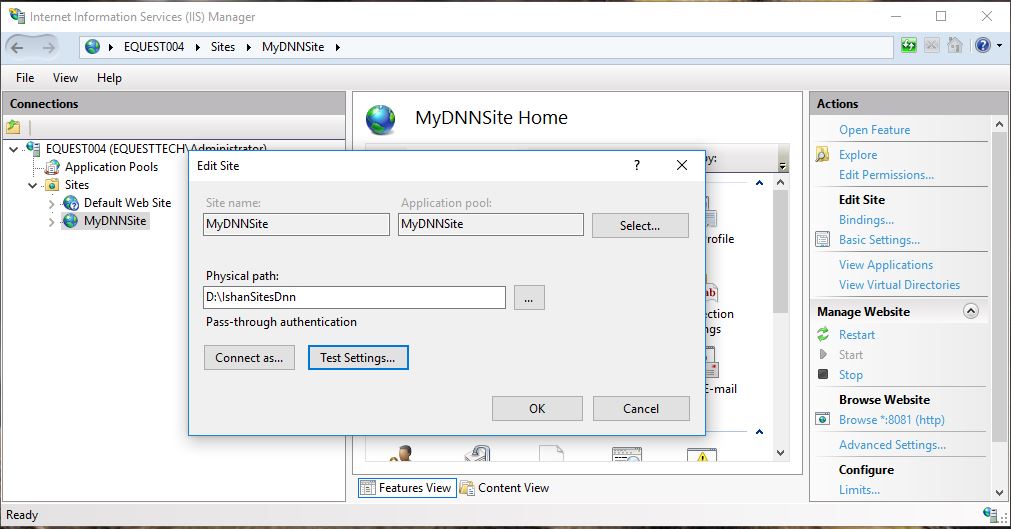Switch to Features View tab
1011x529 pixels.
407,488
